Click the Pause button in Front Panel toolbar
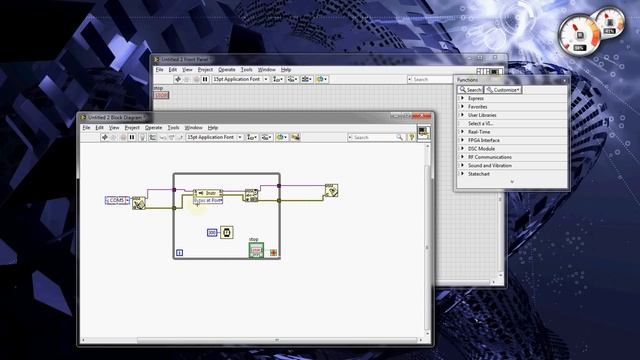The width and height of the screenshot is (640, 360). pyautogui.click(x=205, y=79)
